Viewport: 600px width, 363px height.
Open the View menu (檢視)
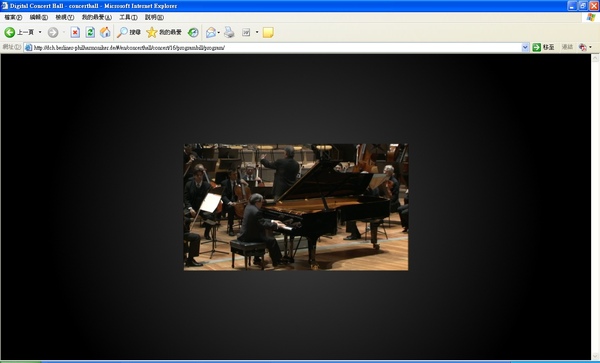click(65, 18)
